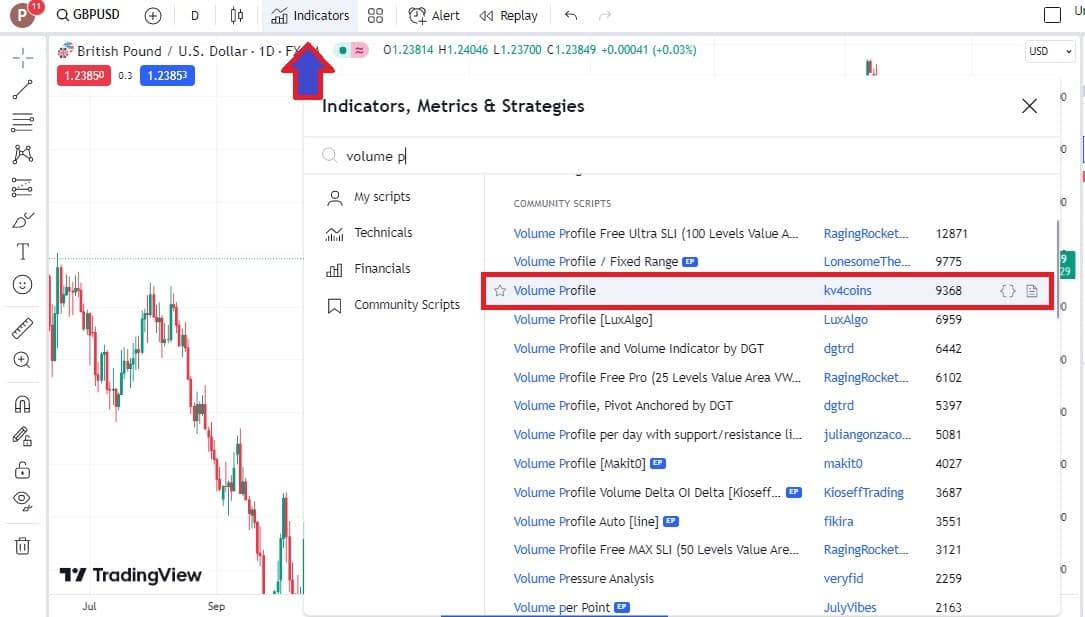Select the Text annotation tool

(22, 252)
